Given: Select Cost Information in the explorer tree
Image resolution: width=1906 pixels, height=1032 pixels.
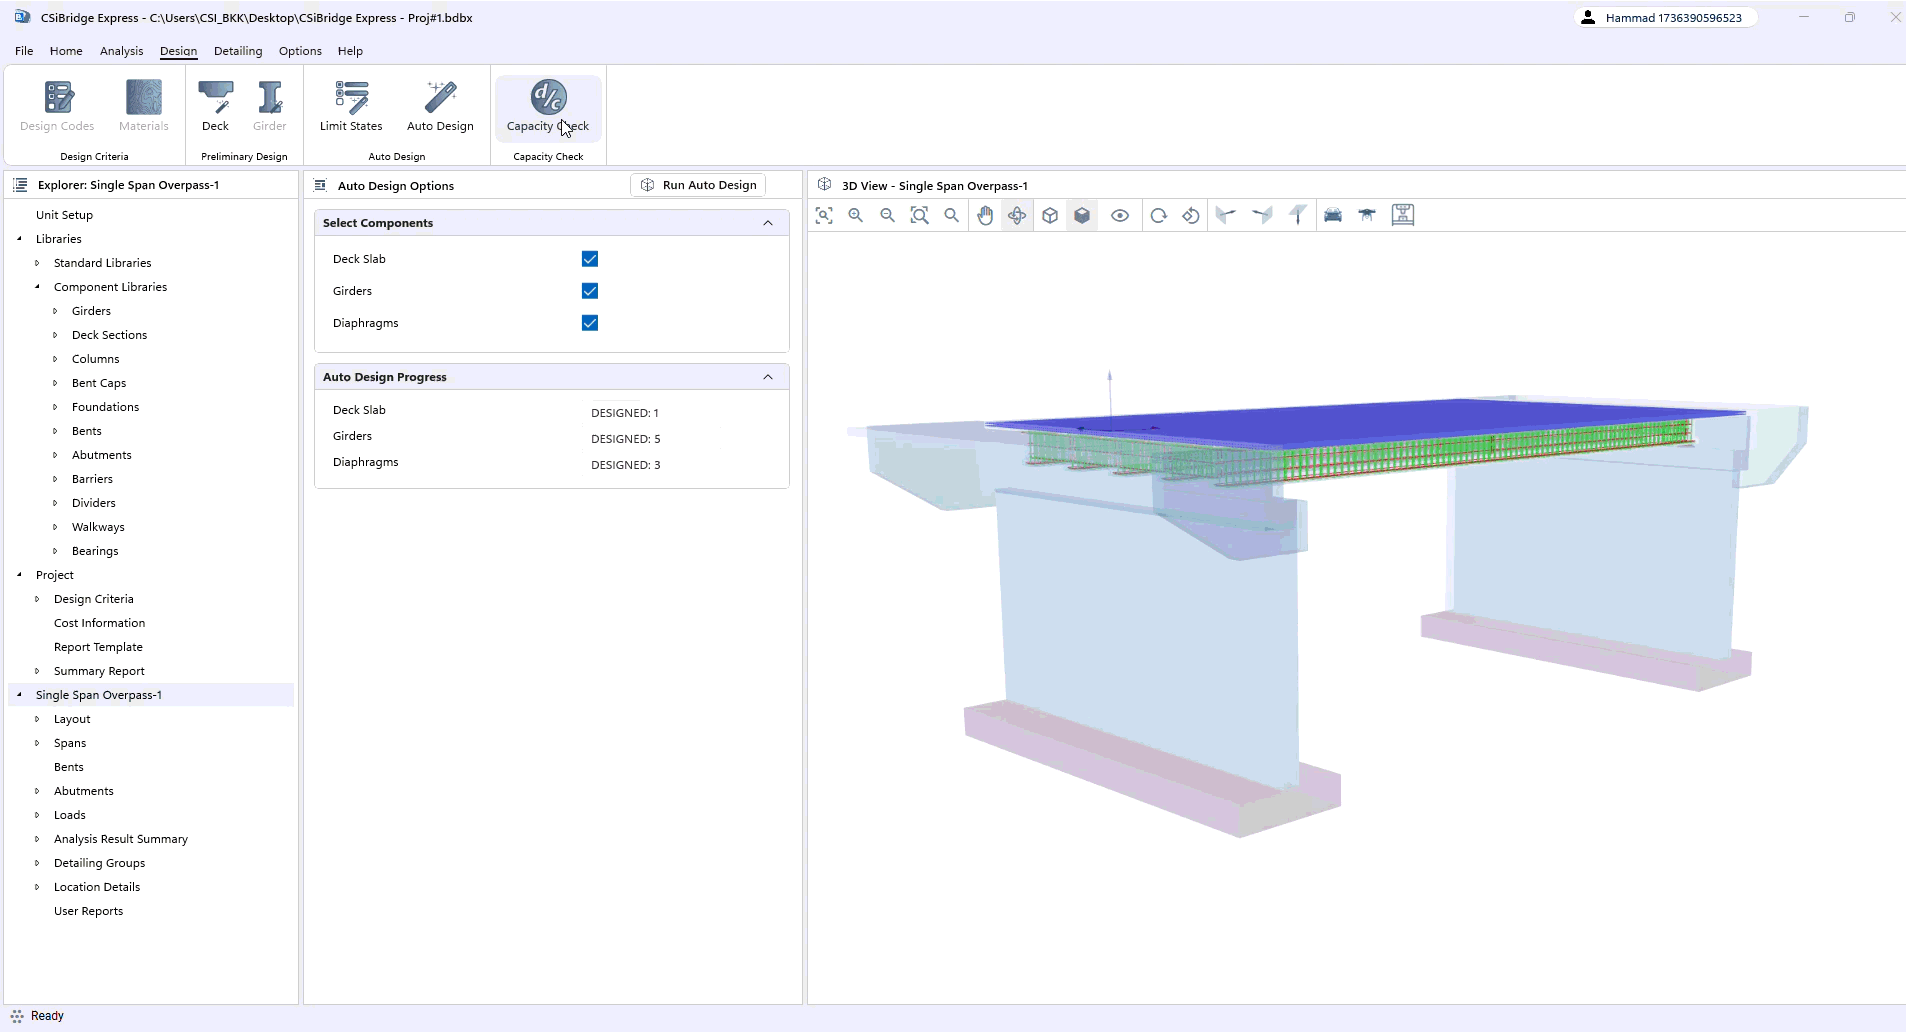Looking at the screenshot, I should point(99,623).
